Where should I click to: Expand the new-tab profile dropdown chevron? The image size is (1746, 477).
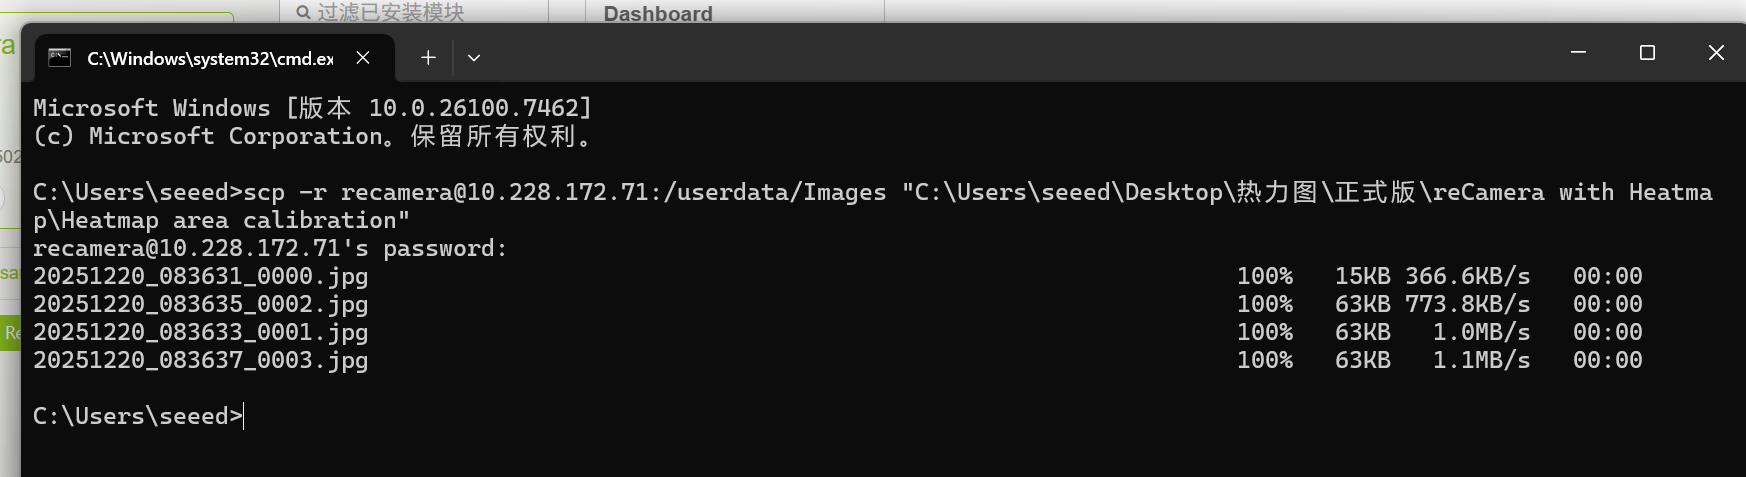pos(474,58)
